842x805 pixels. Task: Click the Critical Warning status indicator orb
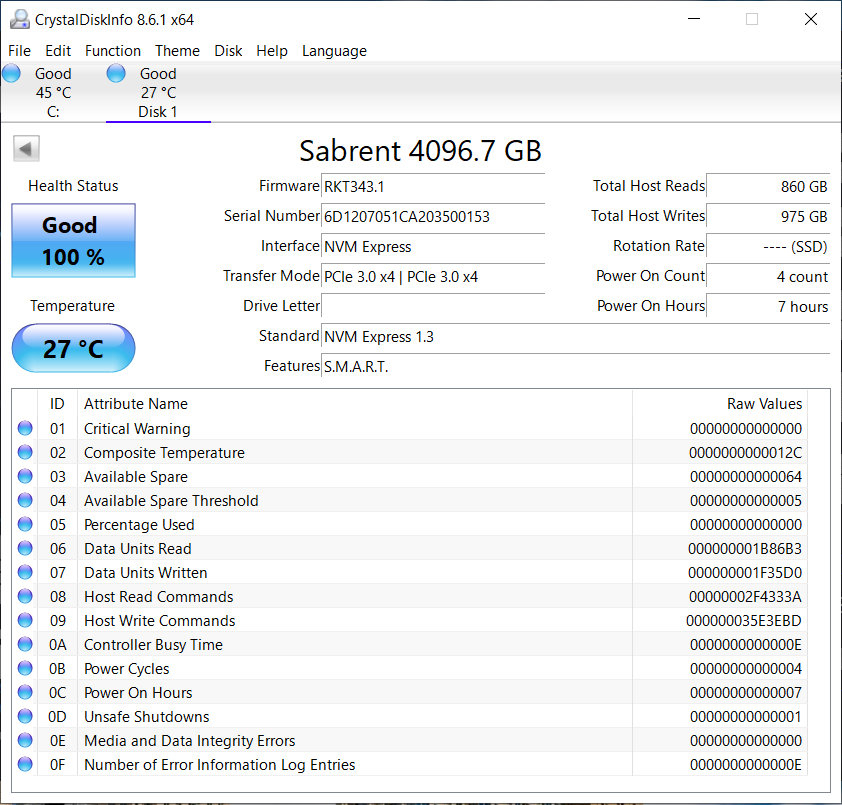coord(25,429)
